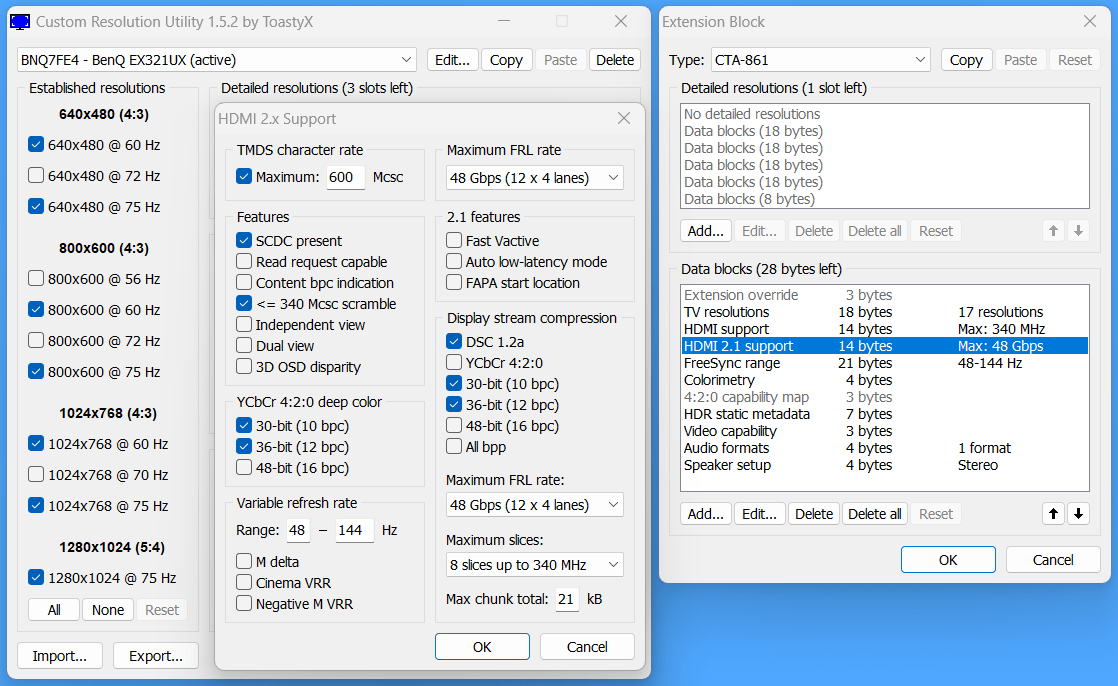Image resolution: width=1118 pixels, height=686 pixels.
Task: Move selected data block up
Action: (x=1053, y=513)
